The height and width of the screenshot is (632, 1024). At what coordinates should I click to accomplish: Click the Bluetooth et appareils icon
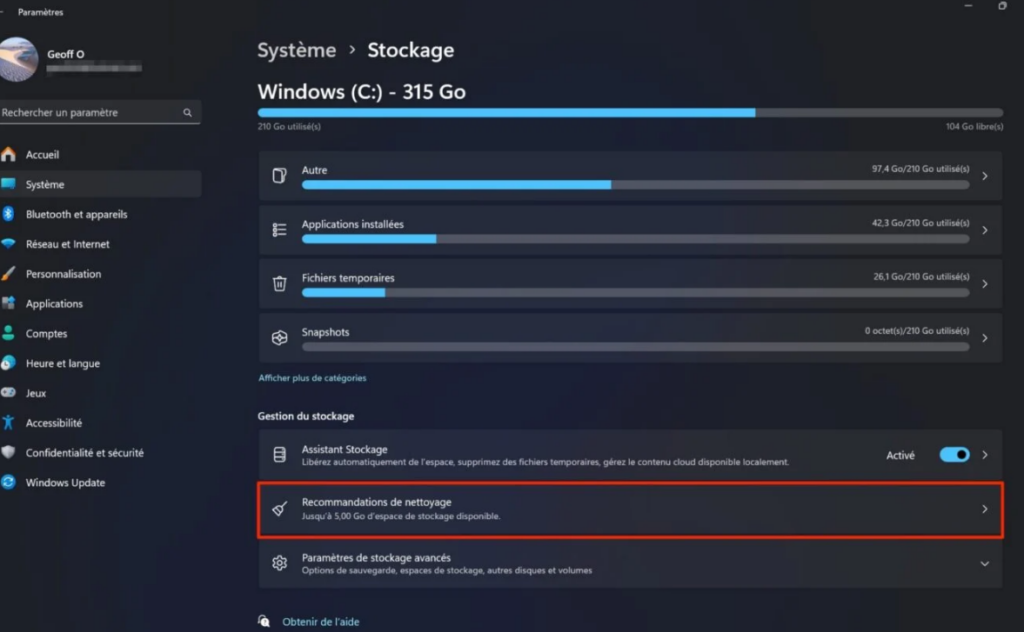pos(8,214)
